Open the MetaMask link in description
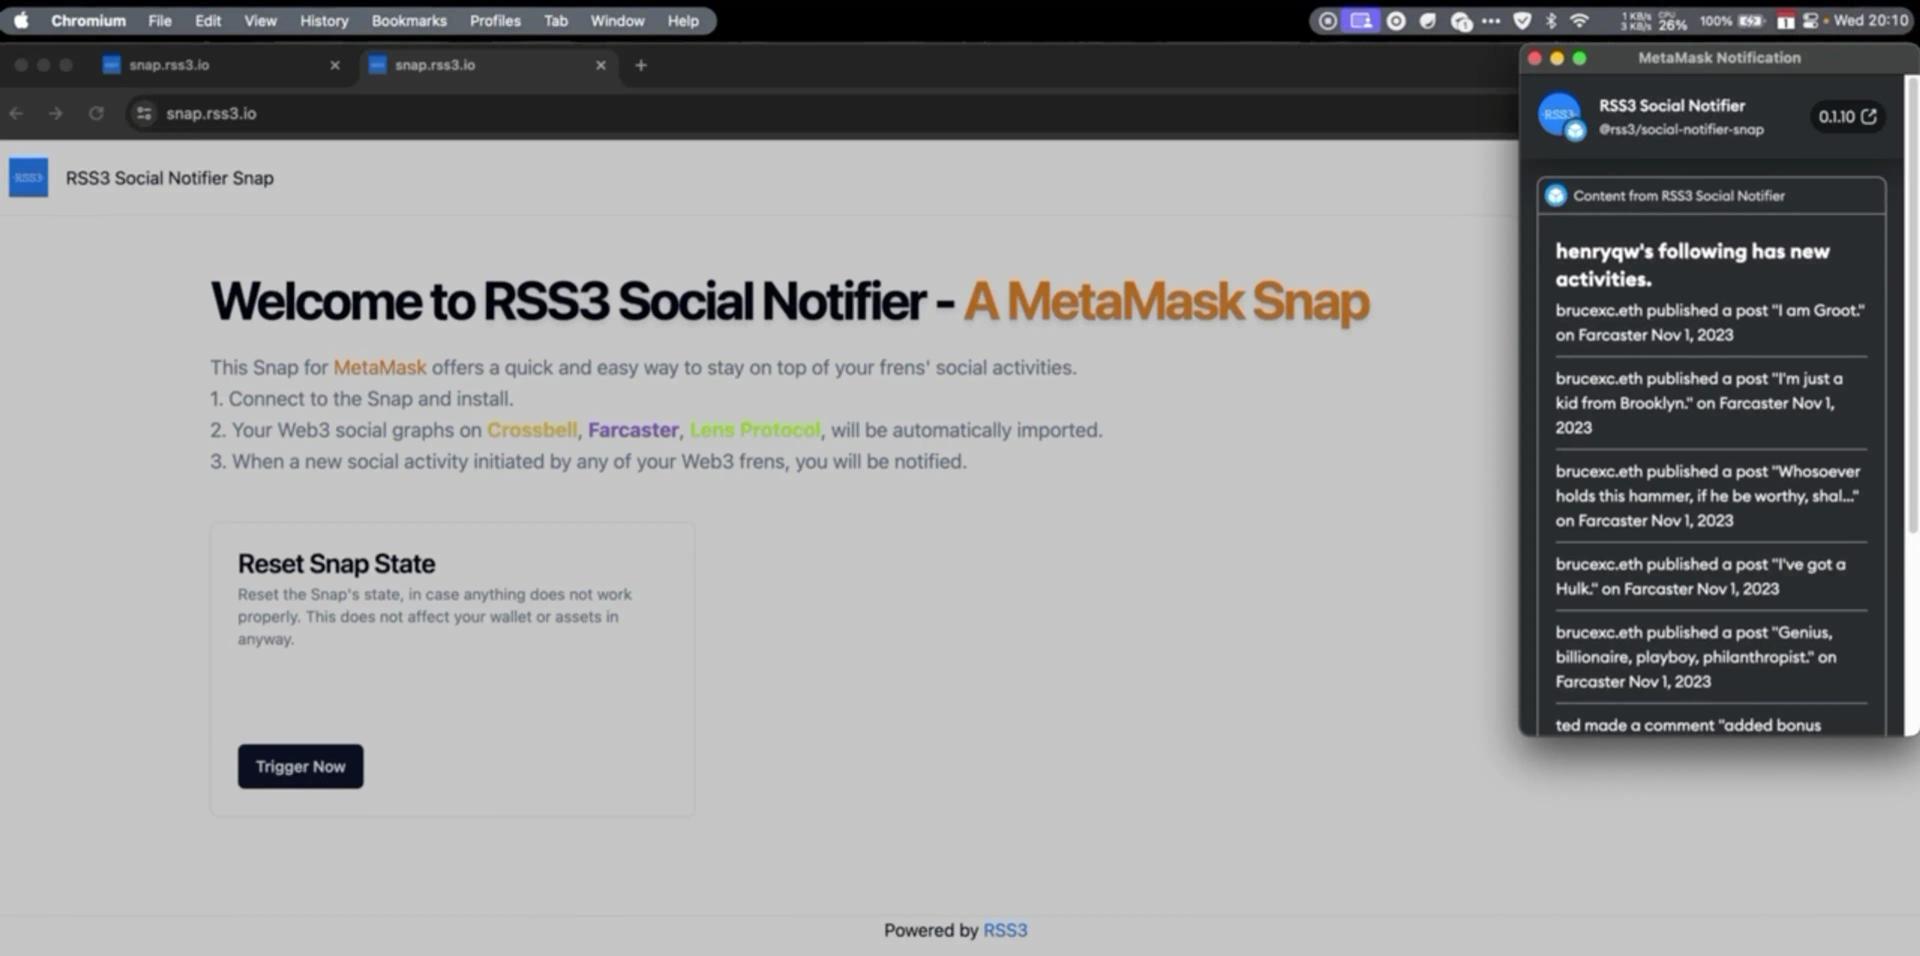The image size is (1920, 956). click(x=380, y=367)
